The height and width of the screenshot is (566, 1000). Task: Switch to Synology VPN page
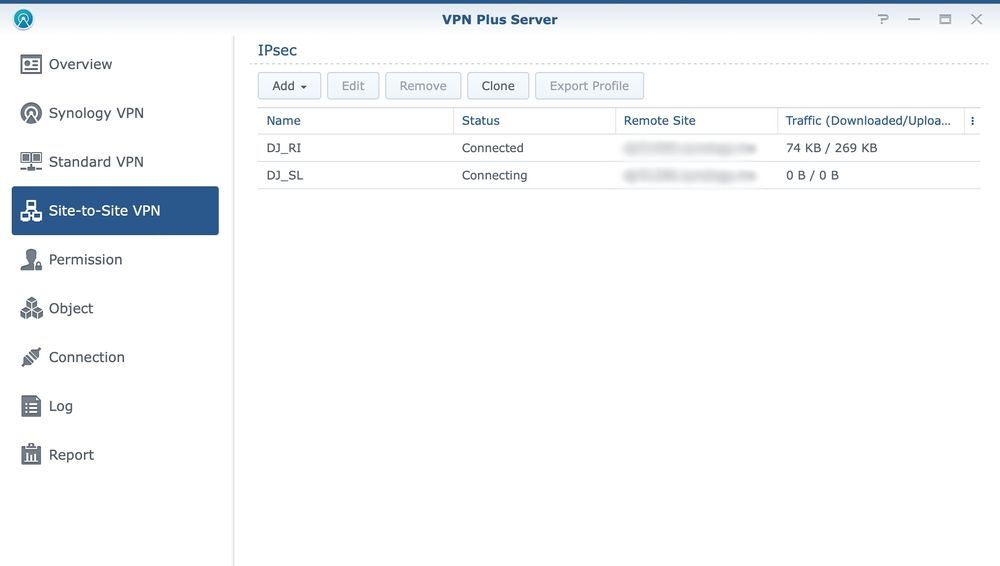tap(115, 113)
